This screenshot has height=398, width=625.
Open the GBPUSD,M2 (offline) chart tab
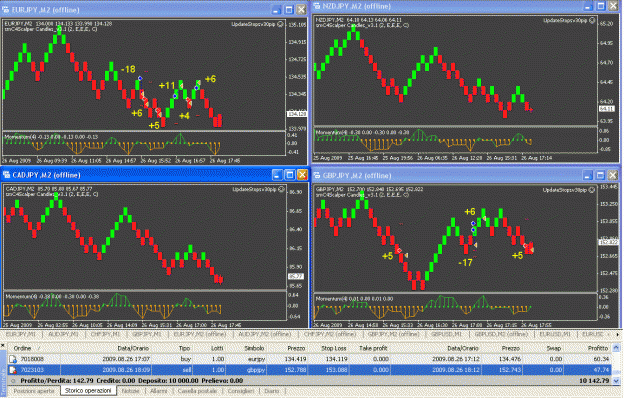pyautogui.click(x=501, y=335)
